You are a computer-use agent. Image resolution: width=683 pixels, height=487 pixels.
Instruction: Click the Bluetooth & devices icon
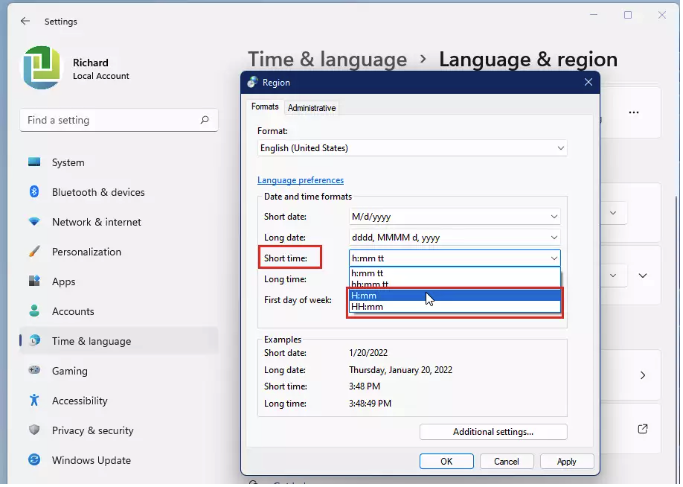tap(34, 192)
